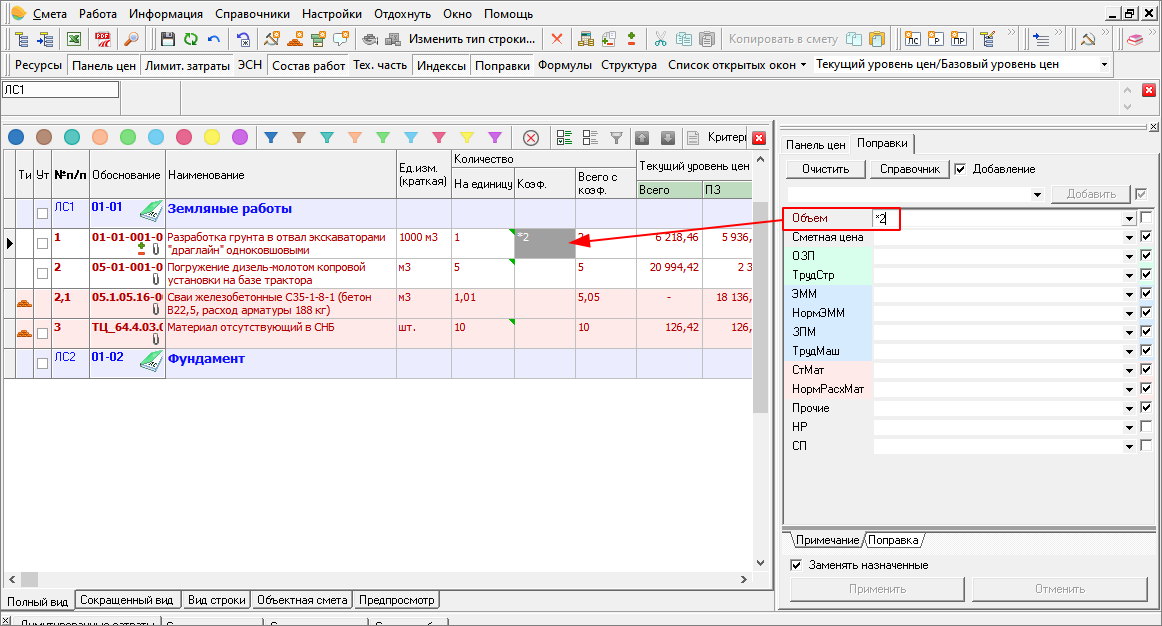Image resolution: width=1162 pixels, height=626 pixels.
Task: Click the scissors cut icon
Action: coord(660,39)
